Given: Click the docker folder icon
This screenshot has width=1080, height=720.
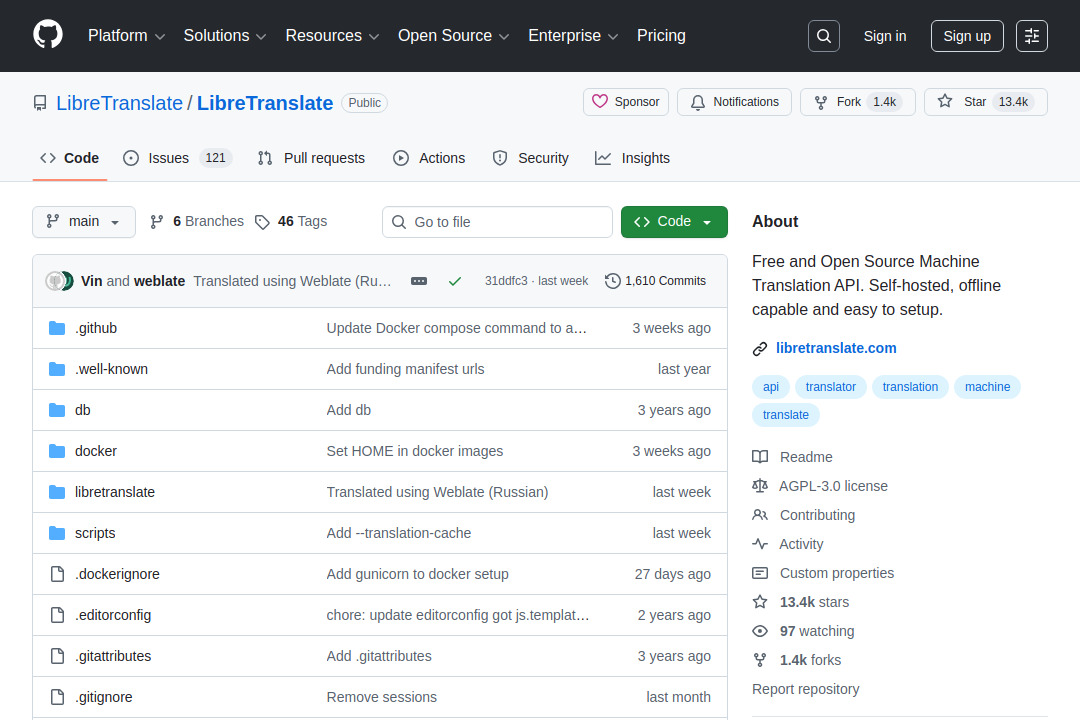Looking at the screenshot, I should pyautogui.click(x=56, y=451).
